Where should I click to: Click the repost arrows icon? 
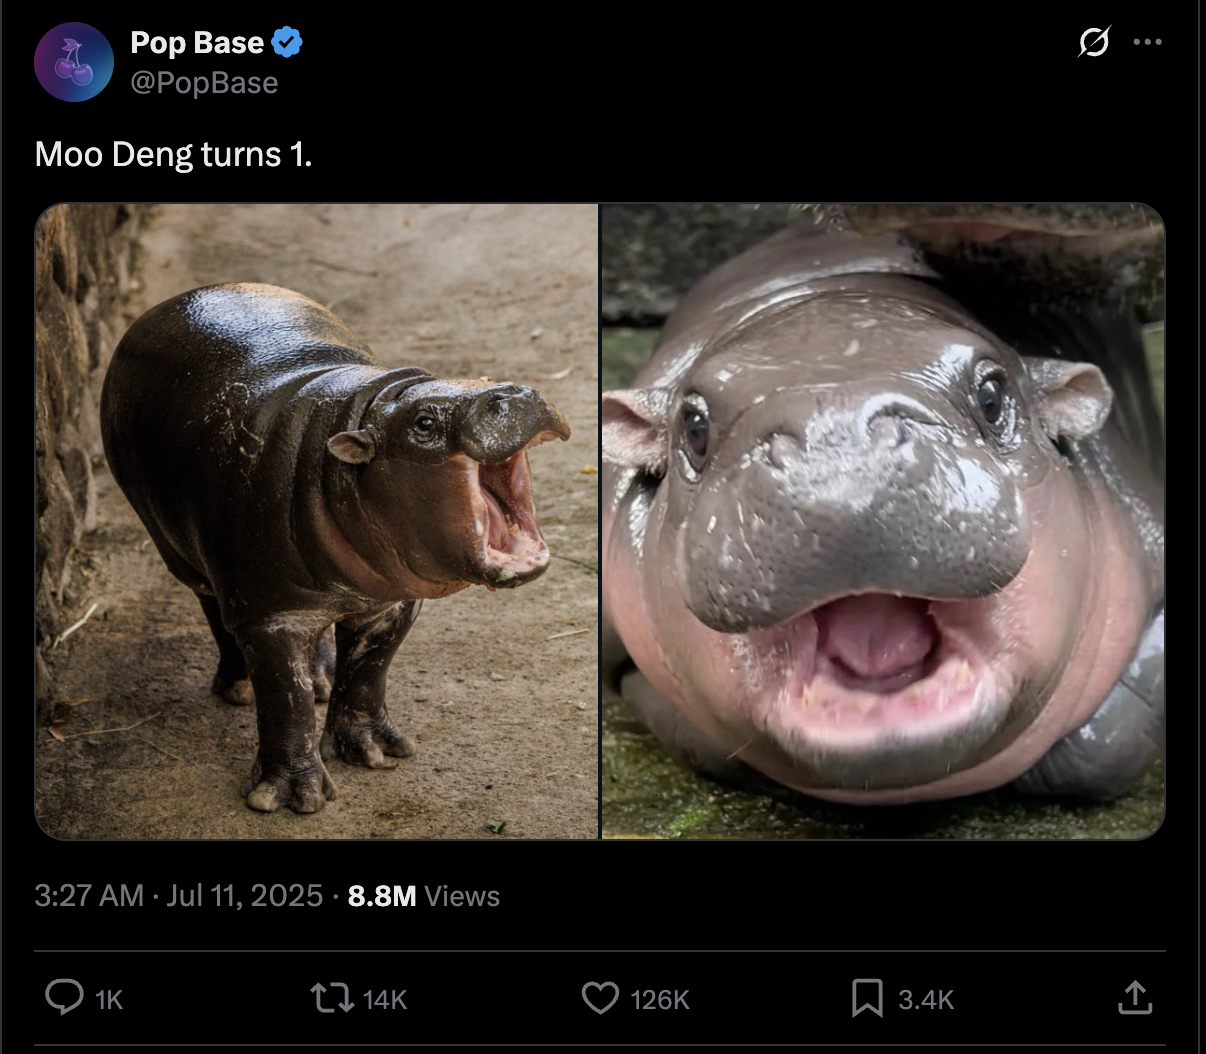click(x=330, y=998)
